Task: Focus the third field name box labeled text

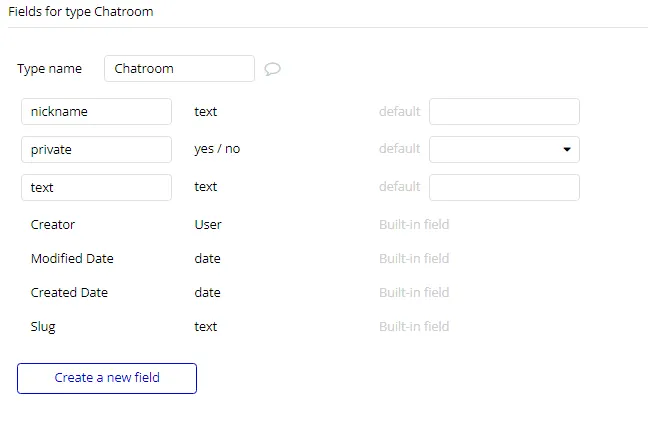Action: pyautogui.click(x=96, y=187)
